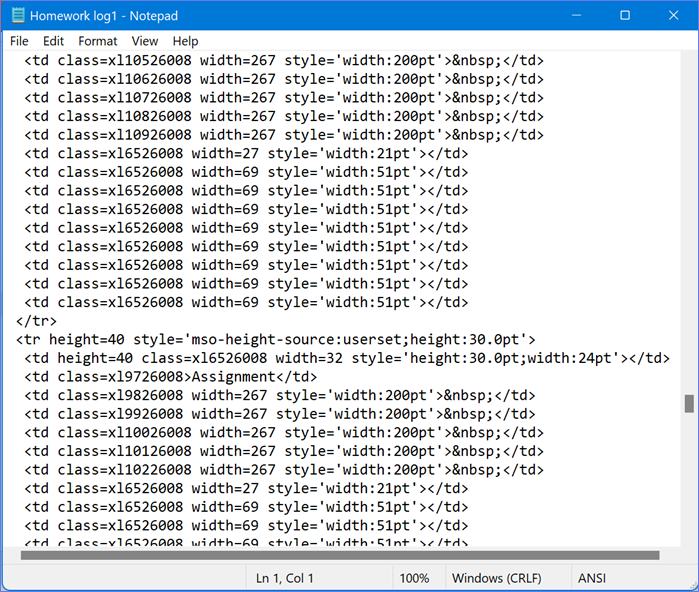
Task: Close the Homework log1 Notepad window
Action: [672, 16]
